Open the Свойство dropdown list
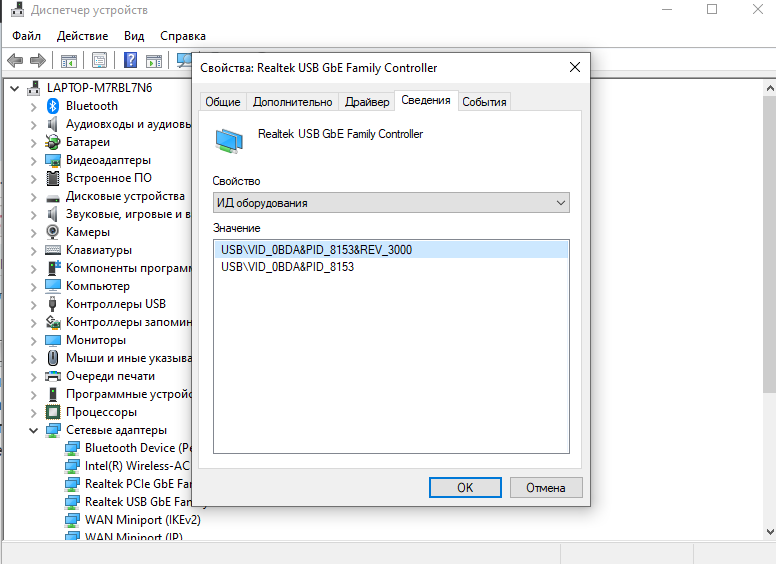This screenshot has height=564, width=776. click(x=390, y=203)
